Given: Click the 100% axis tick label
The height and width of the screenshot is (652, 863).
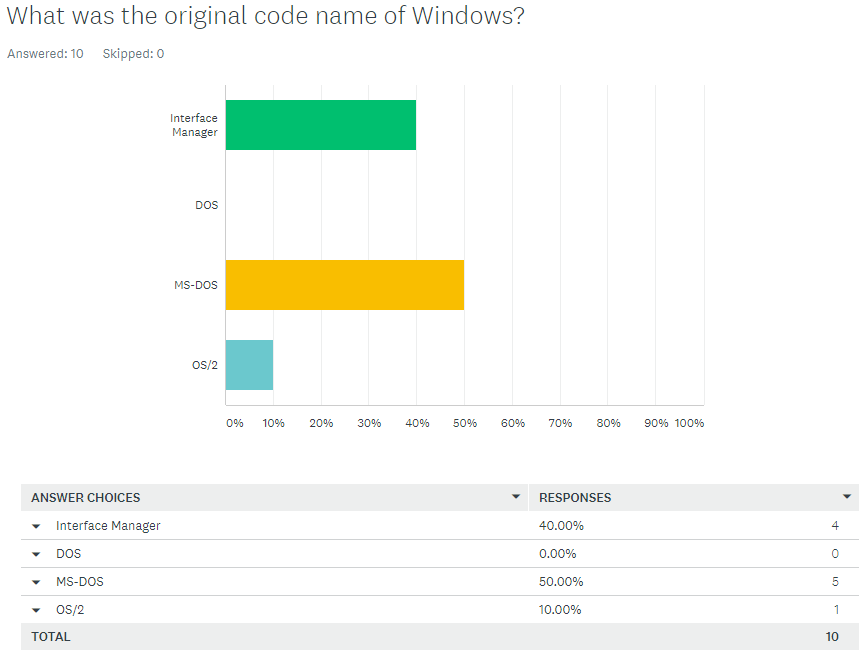Looking at the screenshot, I should tap(689, 423).
